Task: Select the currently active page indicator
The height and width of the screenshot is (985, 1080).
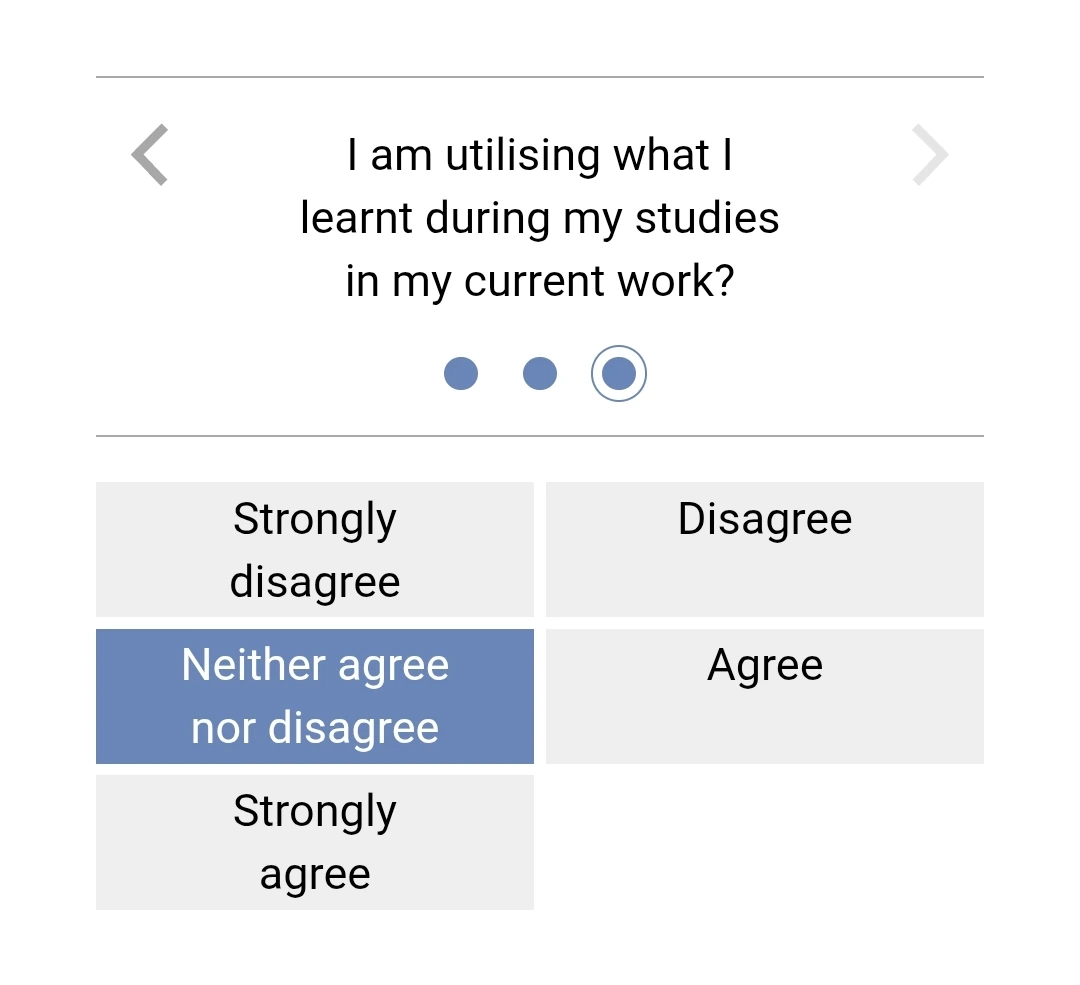Action: point(619,374)
